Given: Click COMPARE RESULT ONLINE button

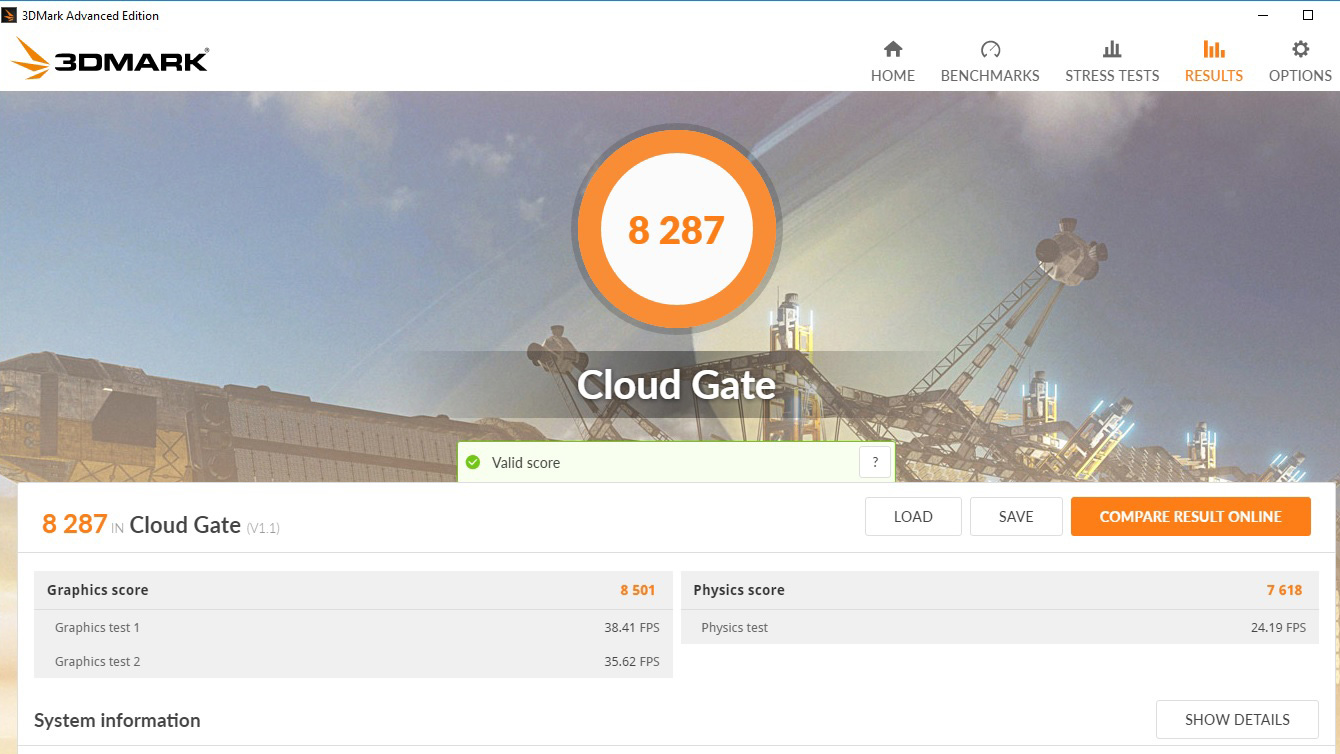Looking at the screenshot, I should (1190, 516).
